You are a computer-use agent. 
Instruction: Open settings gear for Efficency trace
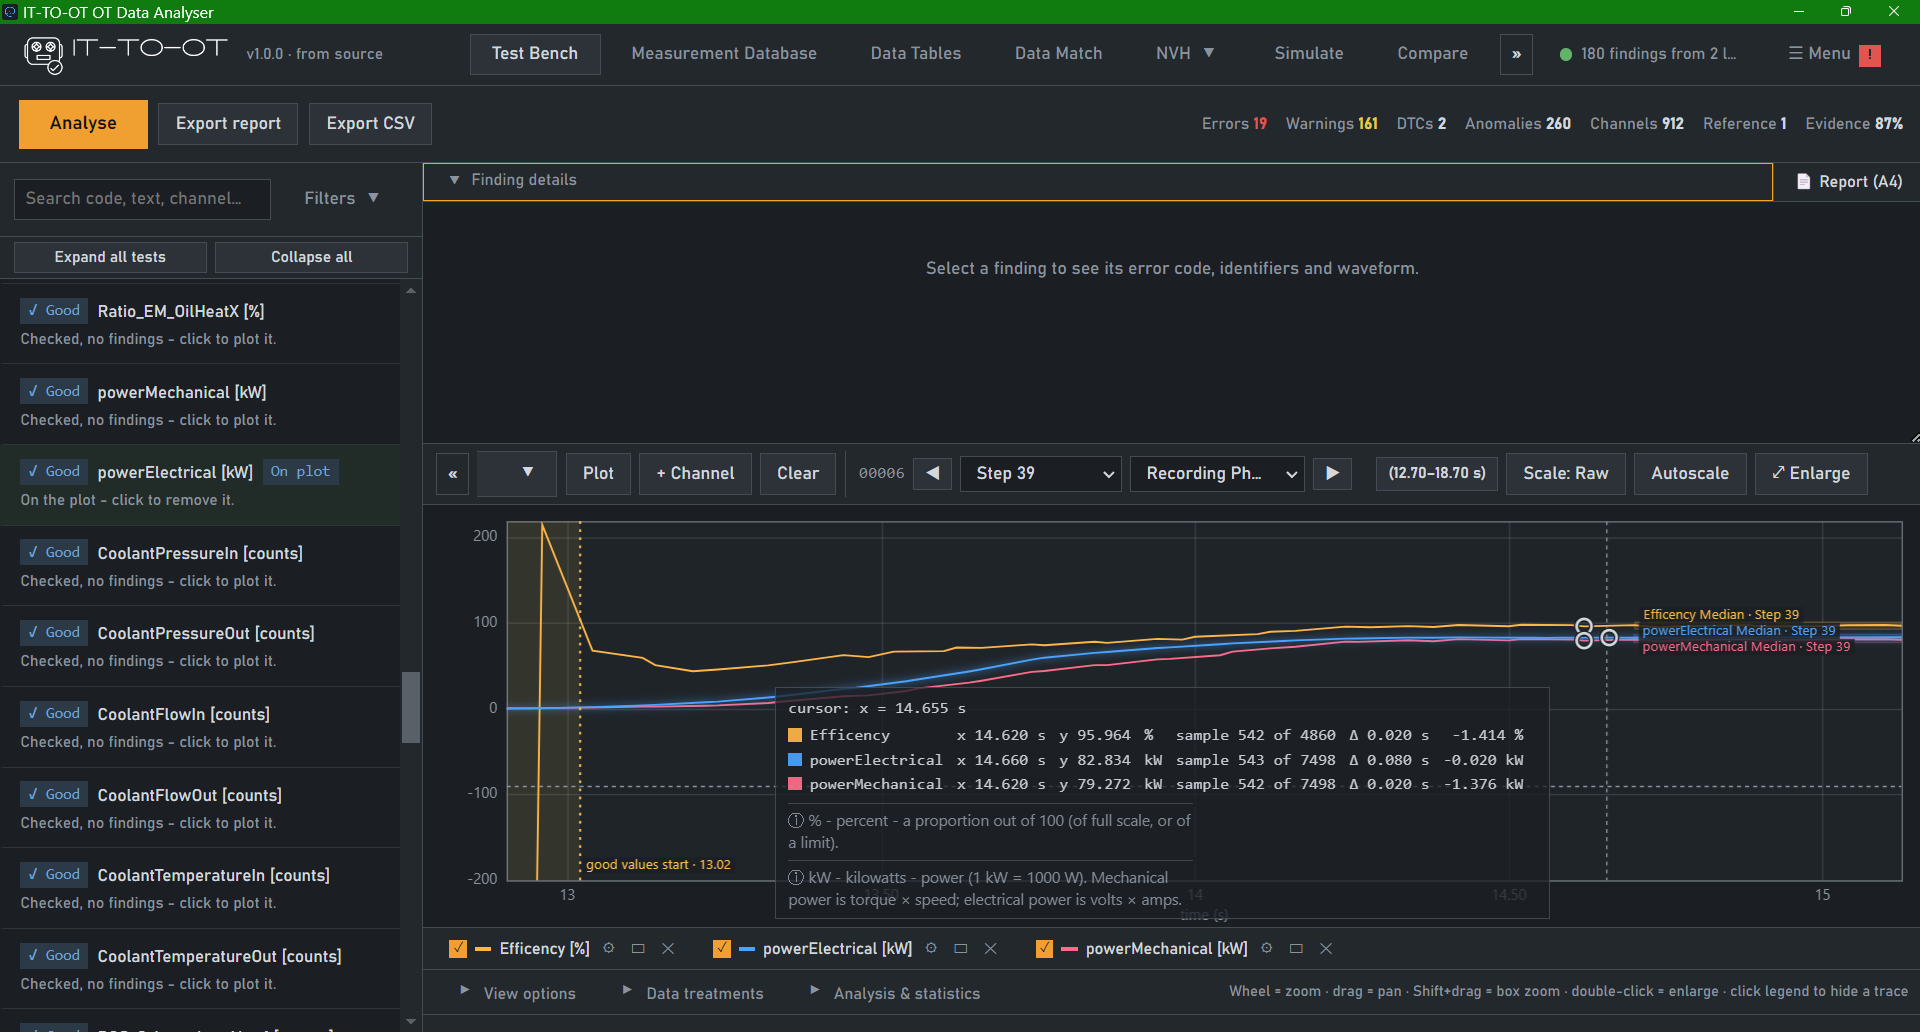(x=608, y=948)
